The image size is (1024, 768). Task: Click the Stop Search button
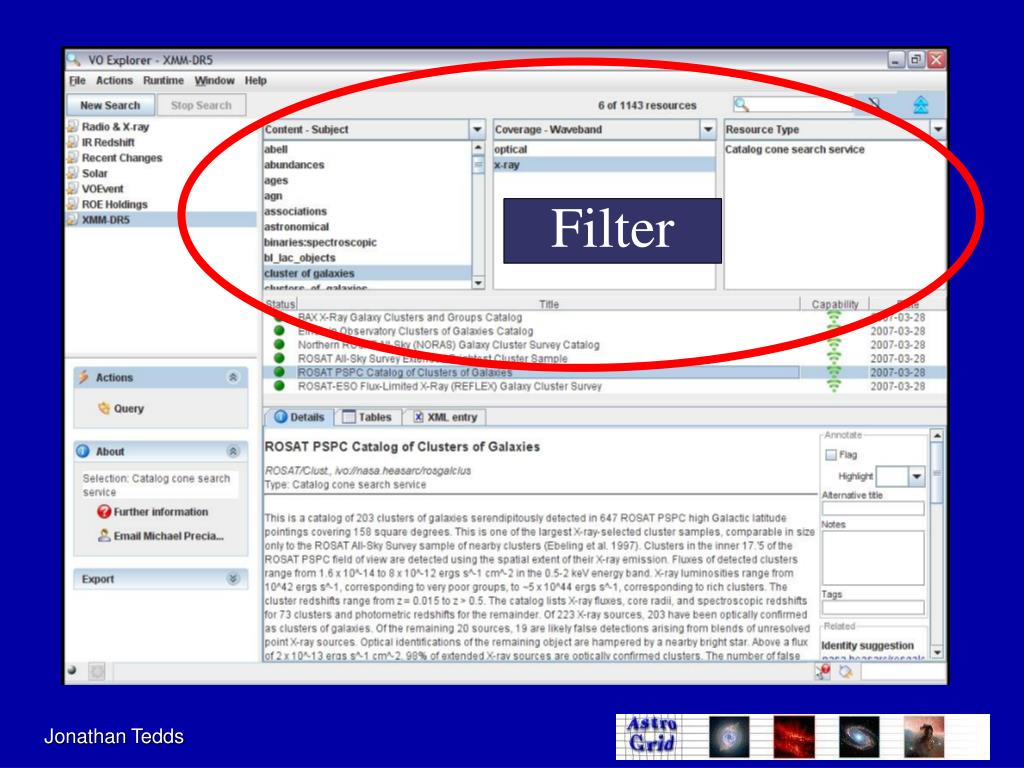(201, 105)
